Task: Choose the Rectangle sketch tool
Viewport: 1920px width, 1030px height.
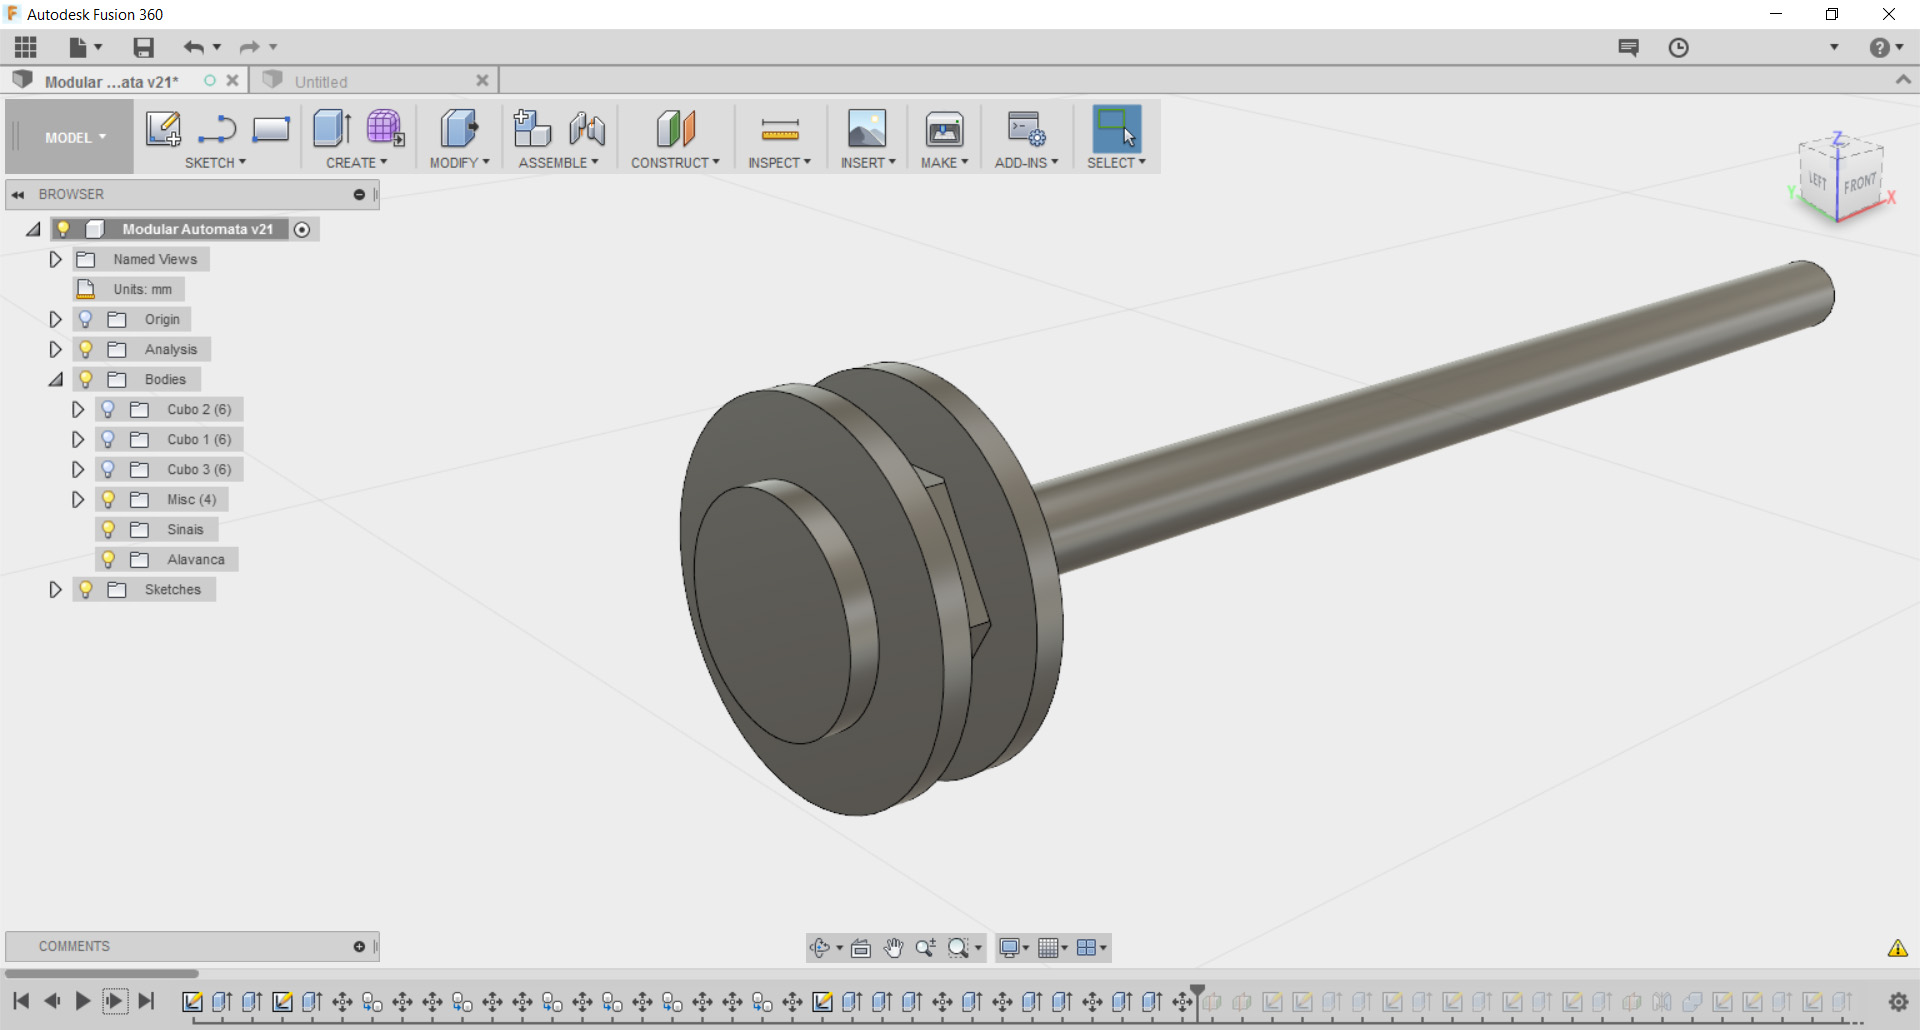Action: 271,129
